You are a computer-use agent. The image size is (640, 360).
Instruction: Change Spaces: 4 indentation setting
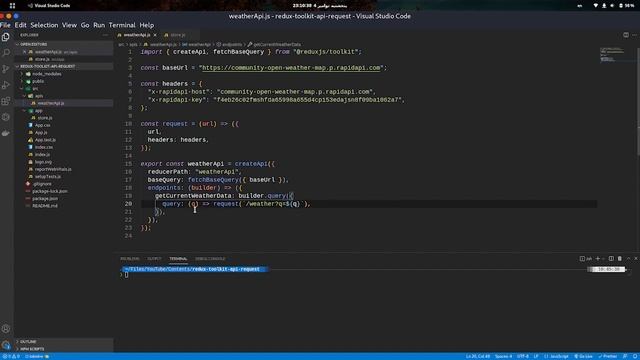[503, 356]
